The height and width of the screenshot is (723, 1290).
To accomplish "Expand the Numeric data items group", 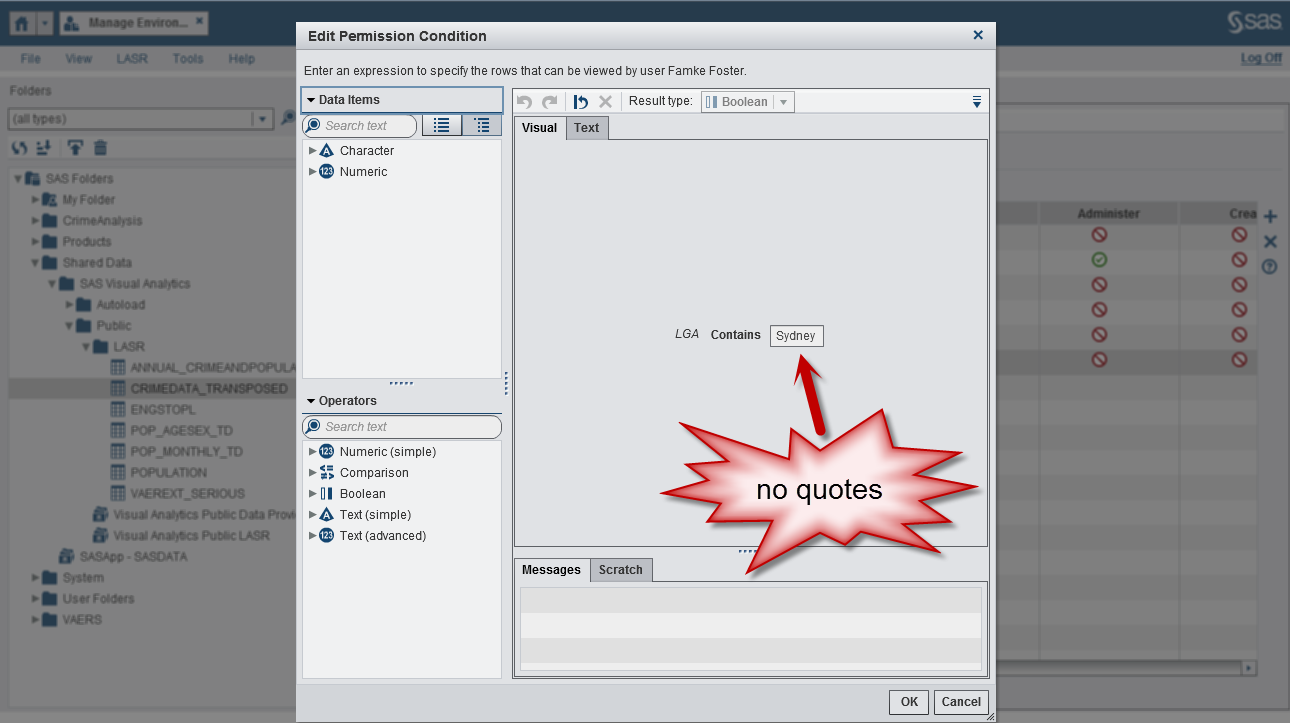I will point(313,171).
